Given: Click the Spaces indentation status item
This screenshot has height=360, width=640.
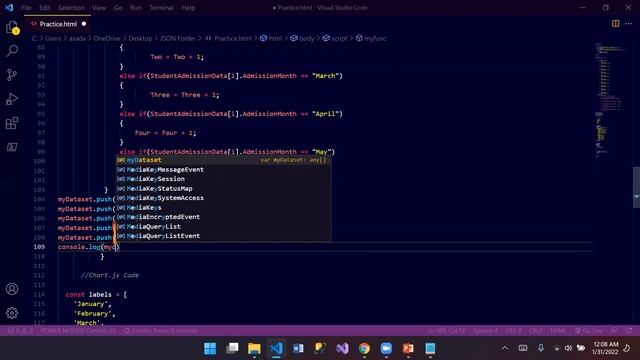Looking at the screenshot, I should tap(485, 331).
